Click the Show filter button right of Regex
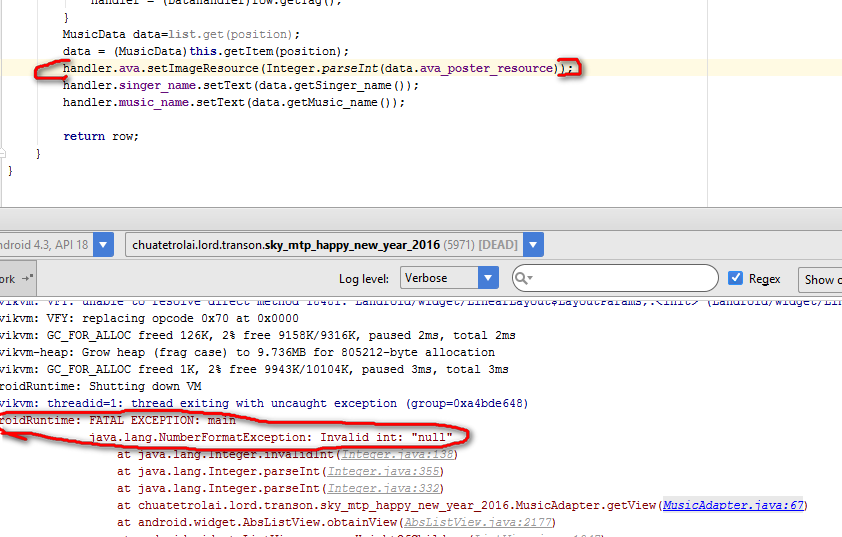 click(x=820, y=279)
